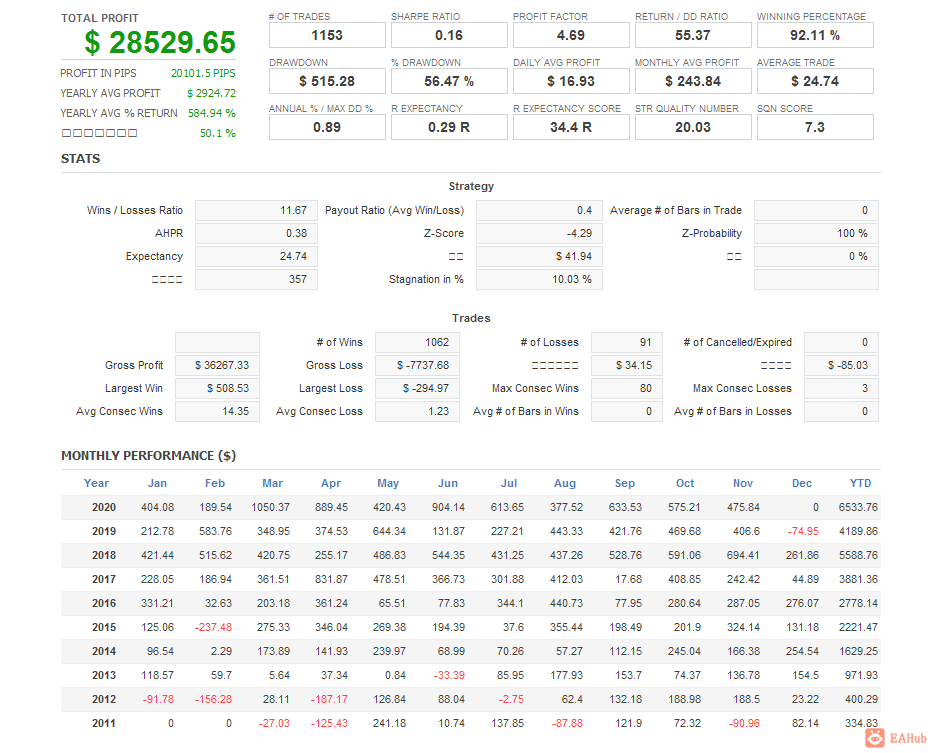Select Monthly Avg Profit value $ 243.84
The width and height of the screenshot is (936, 753).
[693, 81]
